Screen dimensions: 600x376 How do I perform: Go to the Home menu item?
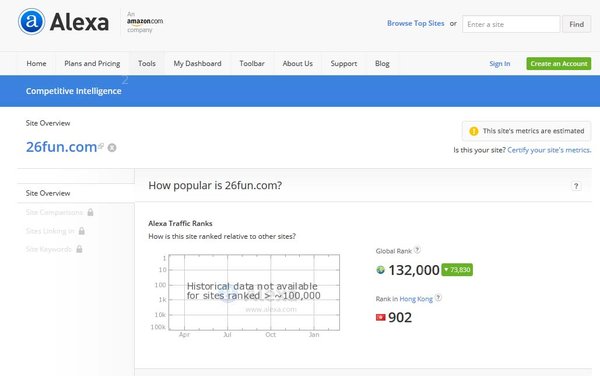tap(36, 63)
